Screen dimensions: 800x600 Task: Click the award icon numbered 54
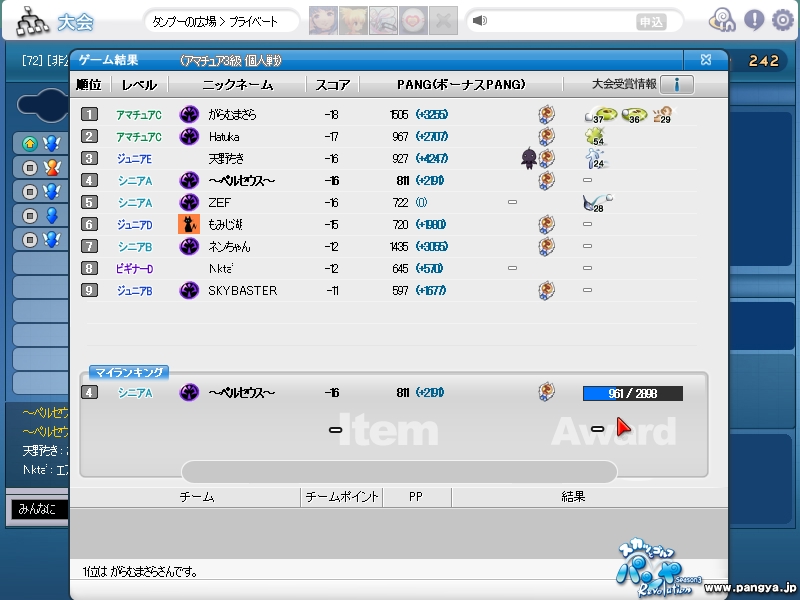[595, 137]
